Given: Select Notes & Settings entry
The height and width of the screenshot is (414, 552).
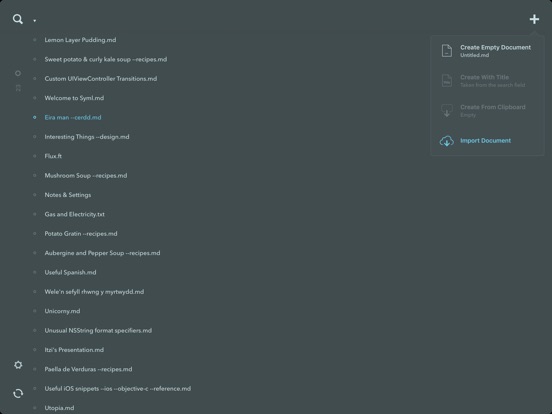Looking at the screenshot, I should pos(68,195).
